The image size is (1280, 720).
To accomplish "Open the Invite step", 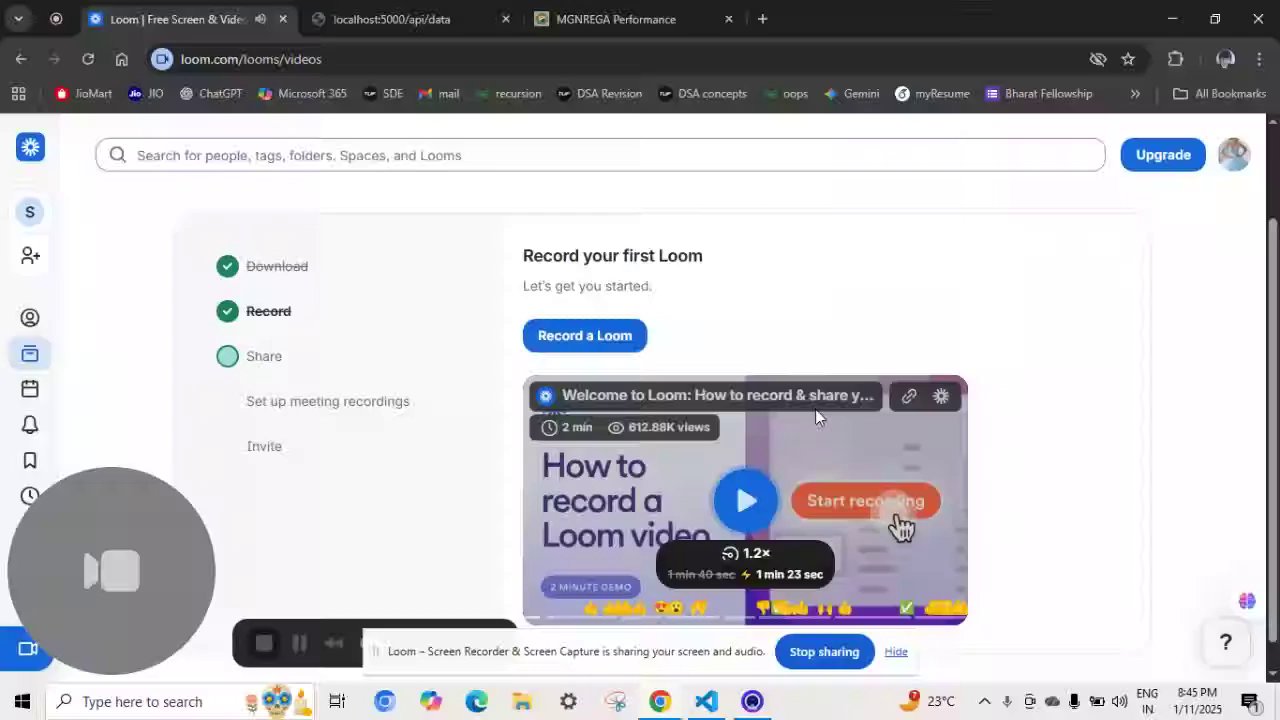I will 264,446.
